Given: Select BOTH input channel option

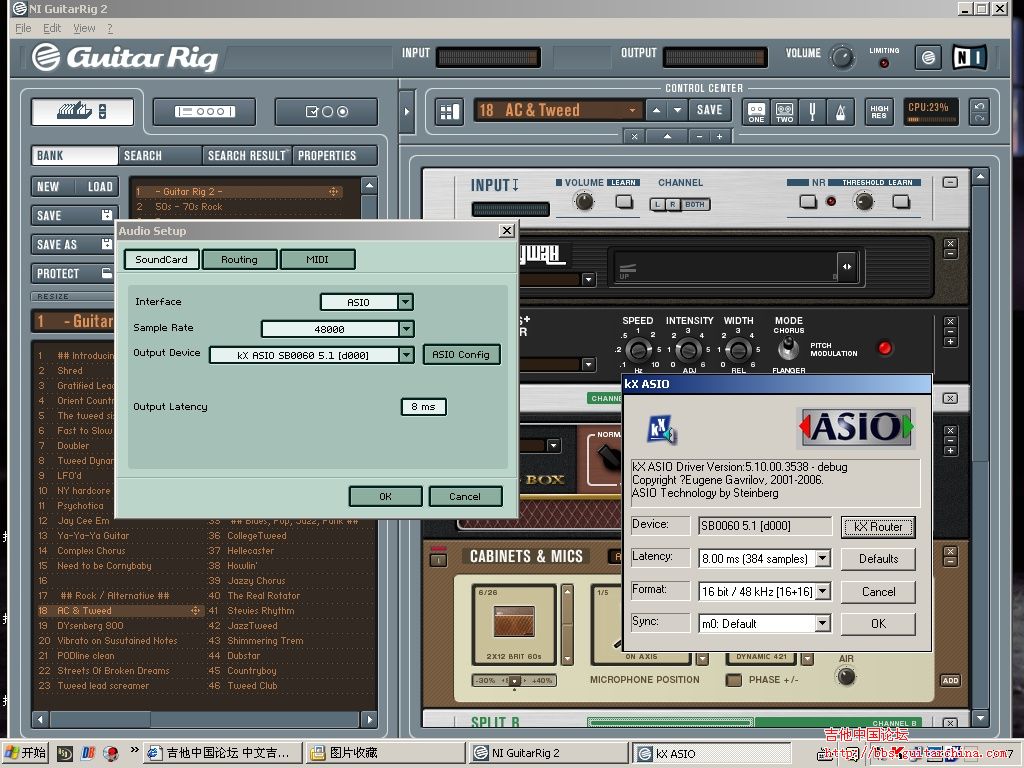Looking at the screenshot, I should [694, 204].
